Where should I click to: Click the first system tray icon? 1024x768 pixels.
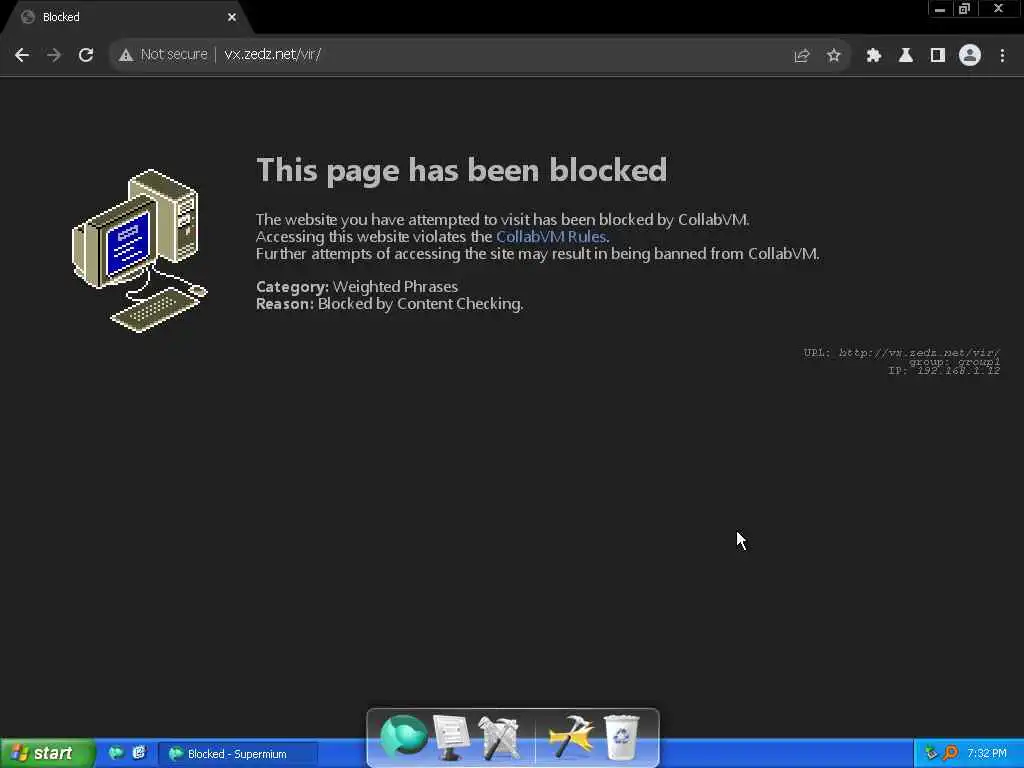931,754
